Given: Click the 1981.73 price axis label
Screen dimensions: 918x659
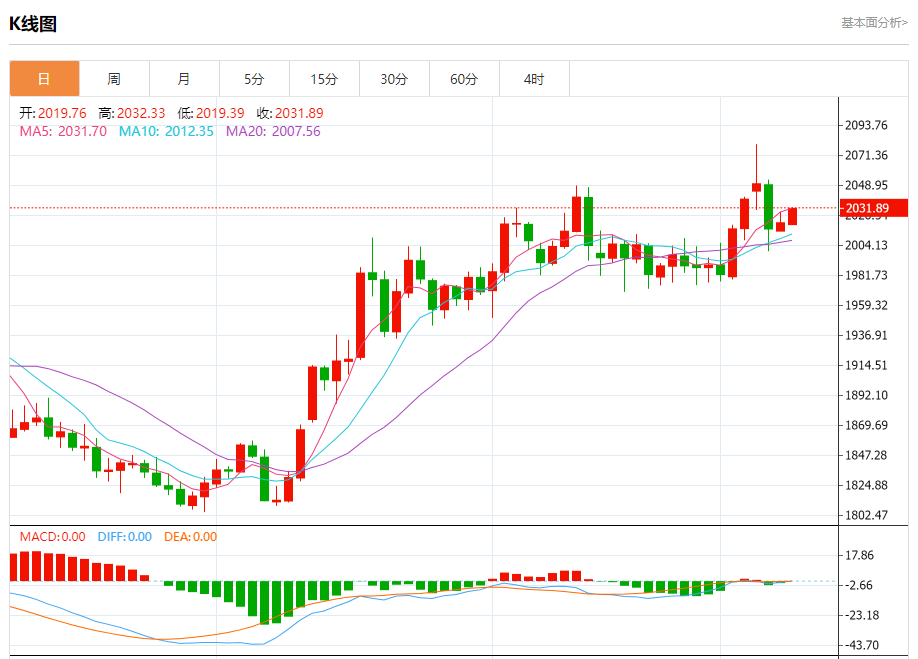Looking at the screenshot, I should (866, 275).
